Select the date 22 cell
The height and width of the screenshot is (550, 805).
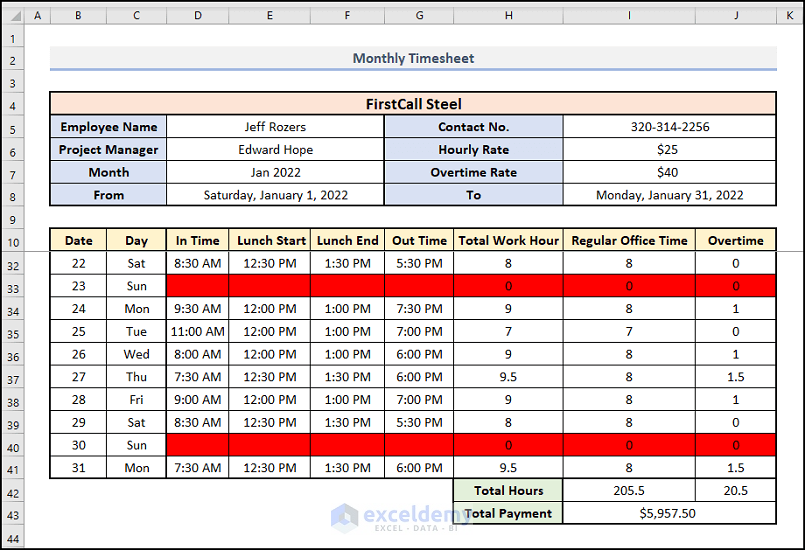79,263
